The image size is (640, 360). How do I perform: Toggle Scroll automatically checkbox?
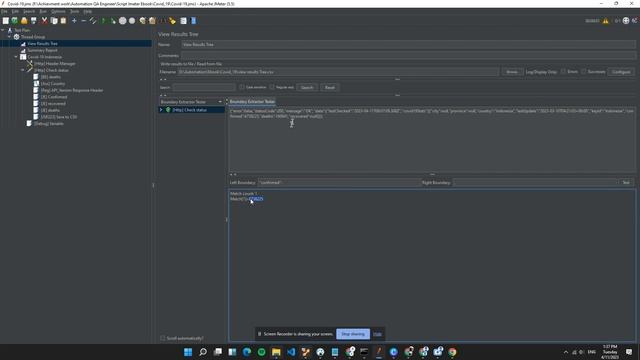[x=163, y=338]
